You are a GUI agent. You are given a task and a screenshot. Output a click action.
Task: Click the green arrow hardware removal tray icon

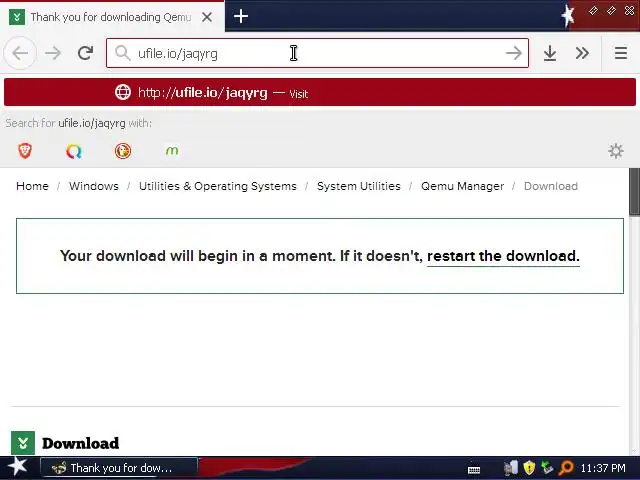click(547, 468)
